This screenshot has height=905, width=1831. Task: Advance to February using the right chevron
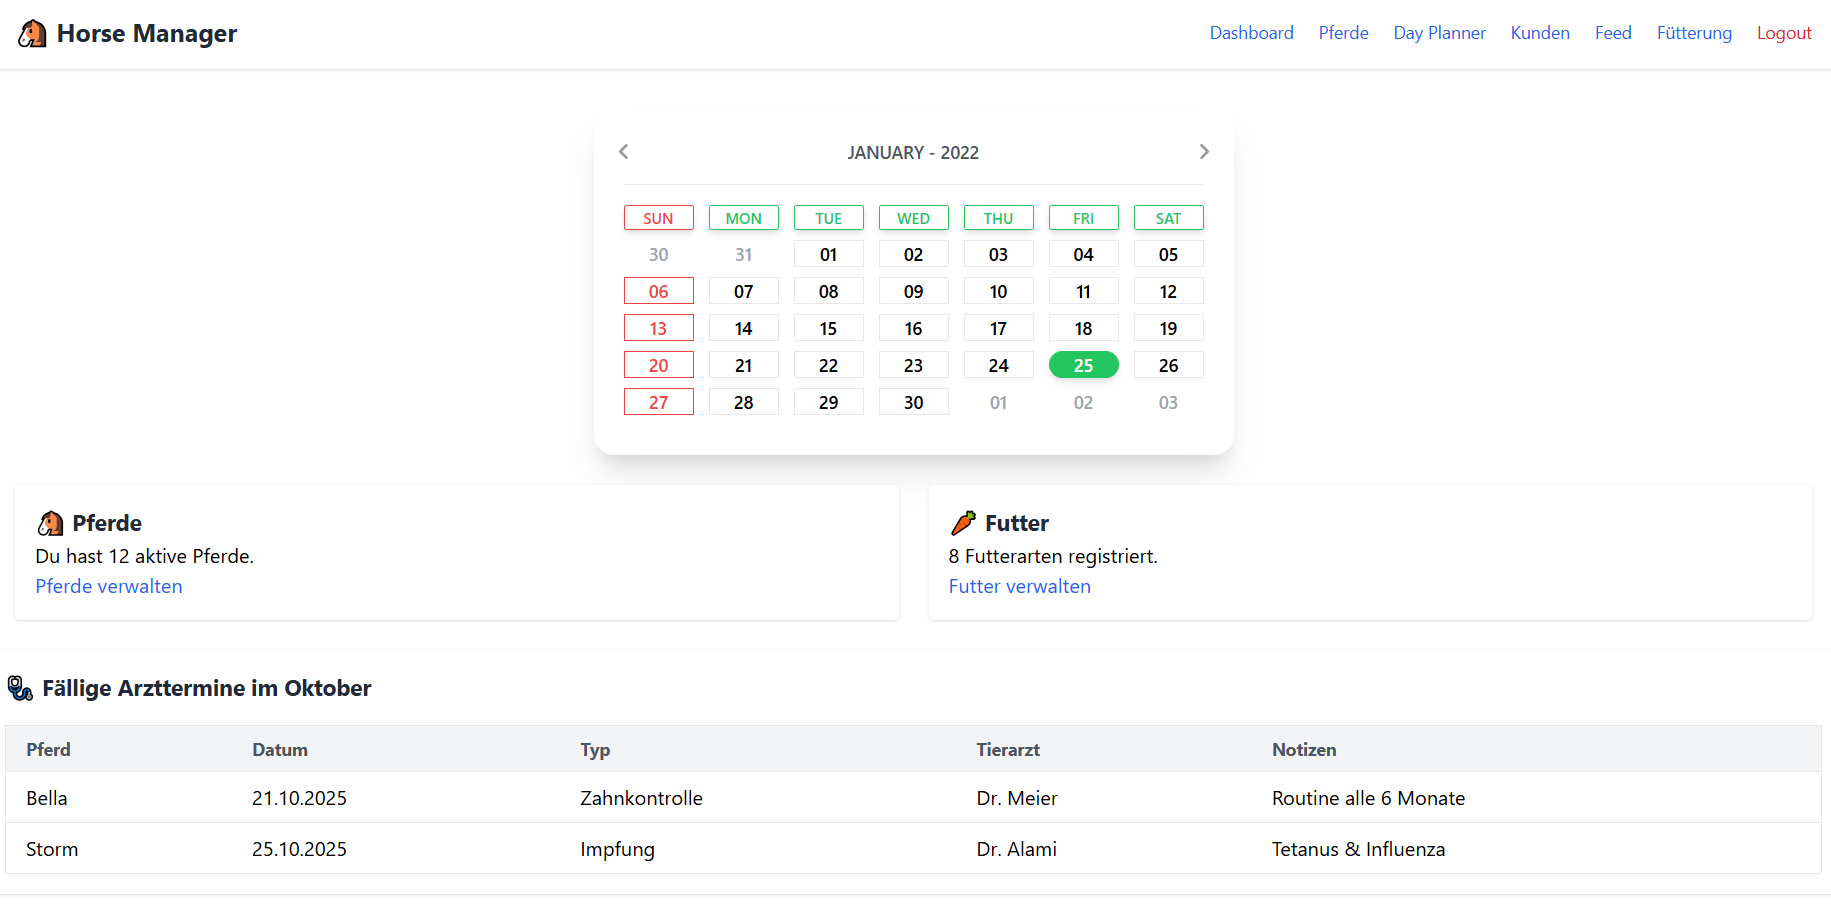click(1204, 151)
